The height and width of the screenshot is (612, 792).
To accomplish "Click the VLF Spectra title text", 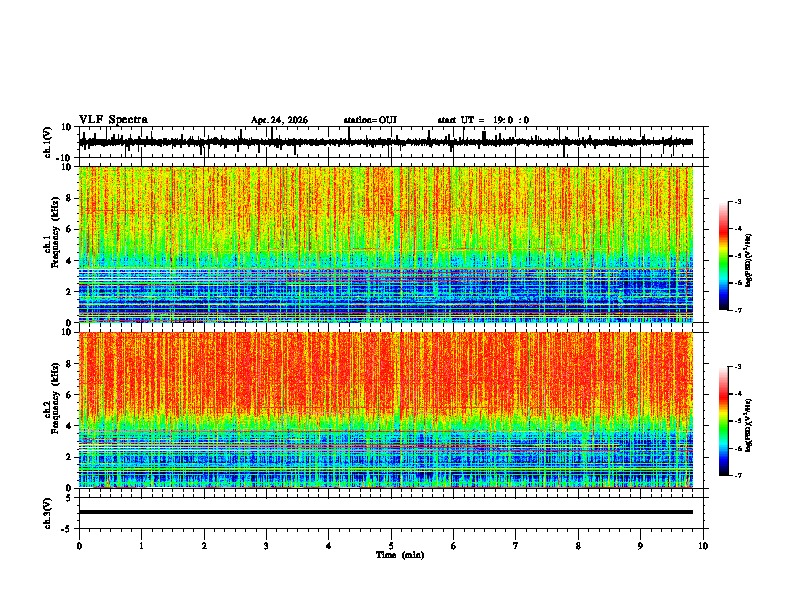I will (113, 120).
